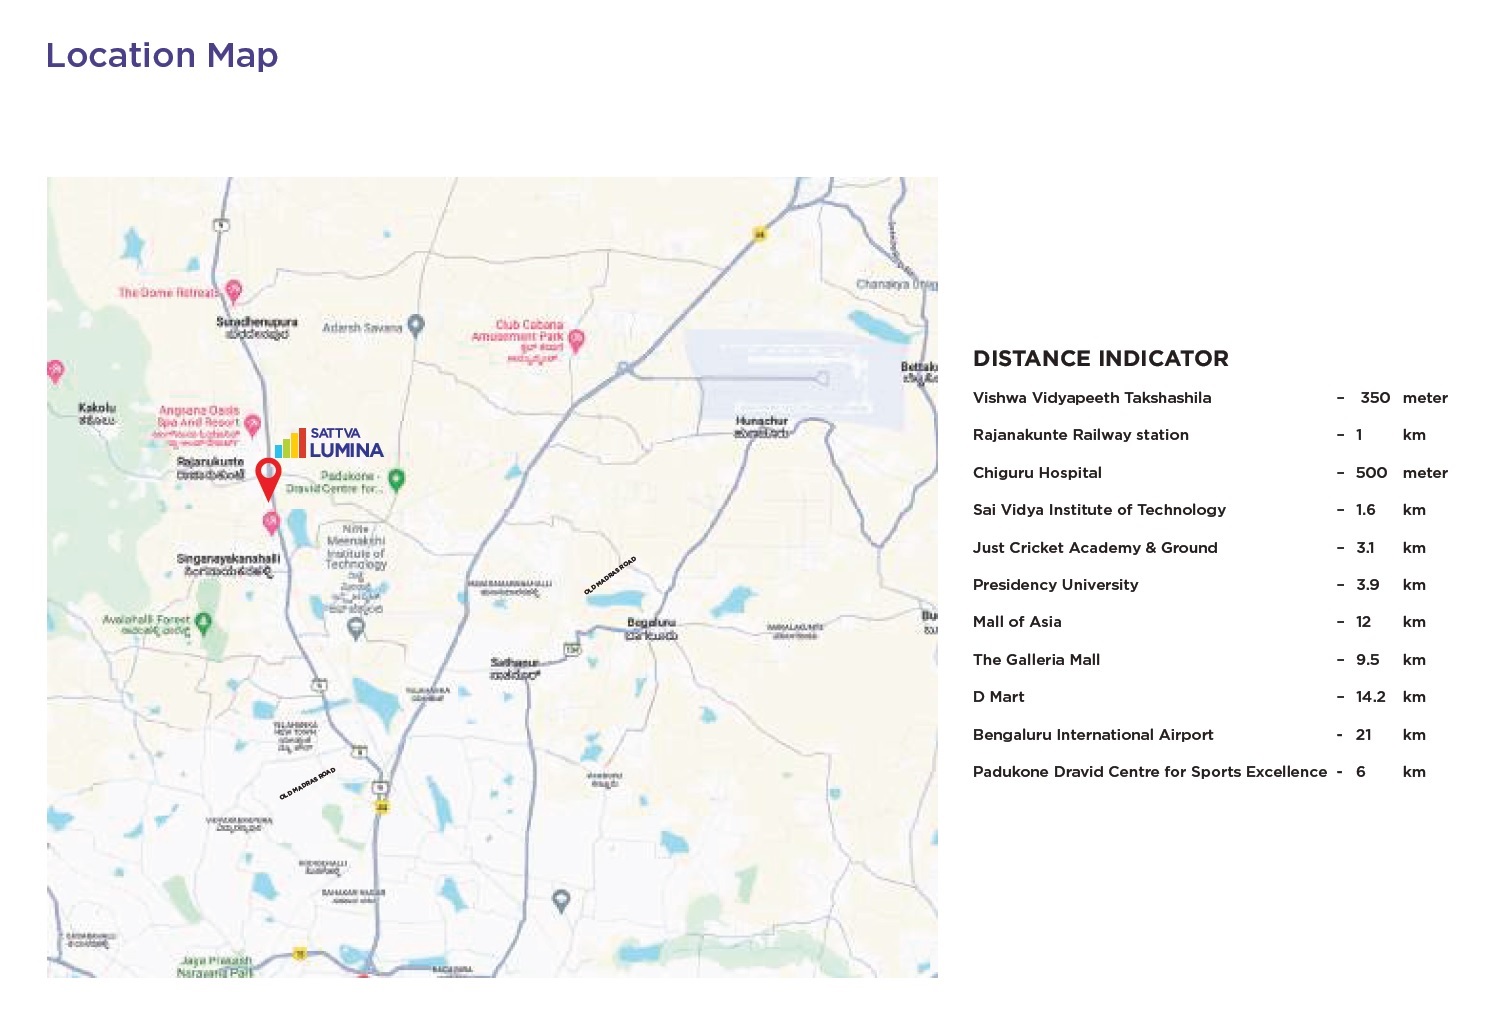Click the Adarsh Savana gray map marker
The width and height of the screenshot is (1485, 1033).
[416, 325]
